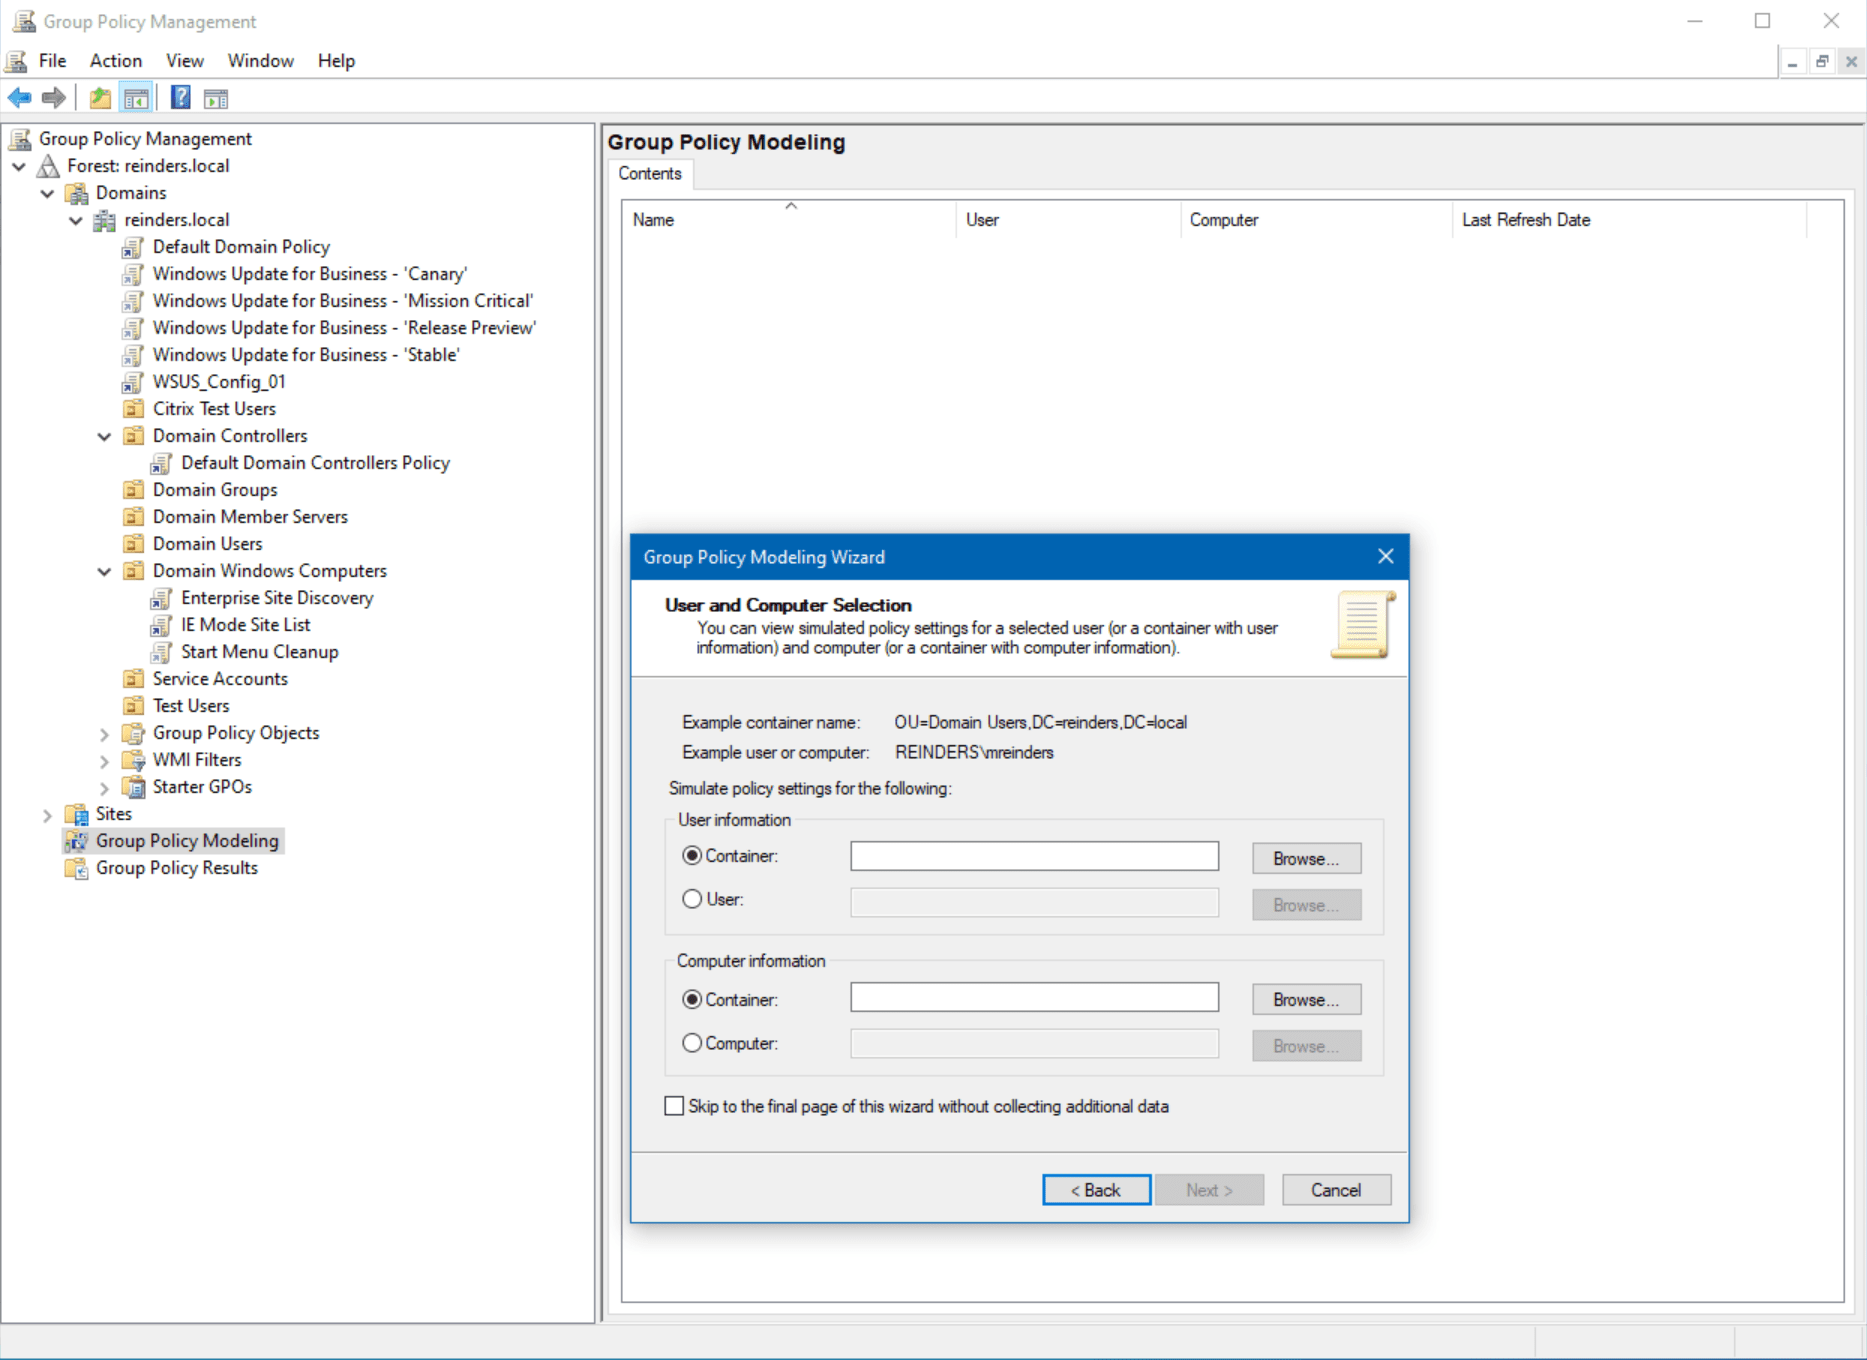1867x1360 pixels.
Task: Click the Name column sort header
Action: [790, 219]
